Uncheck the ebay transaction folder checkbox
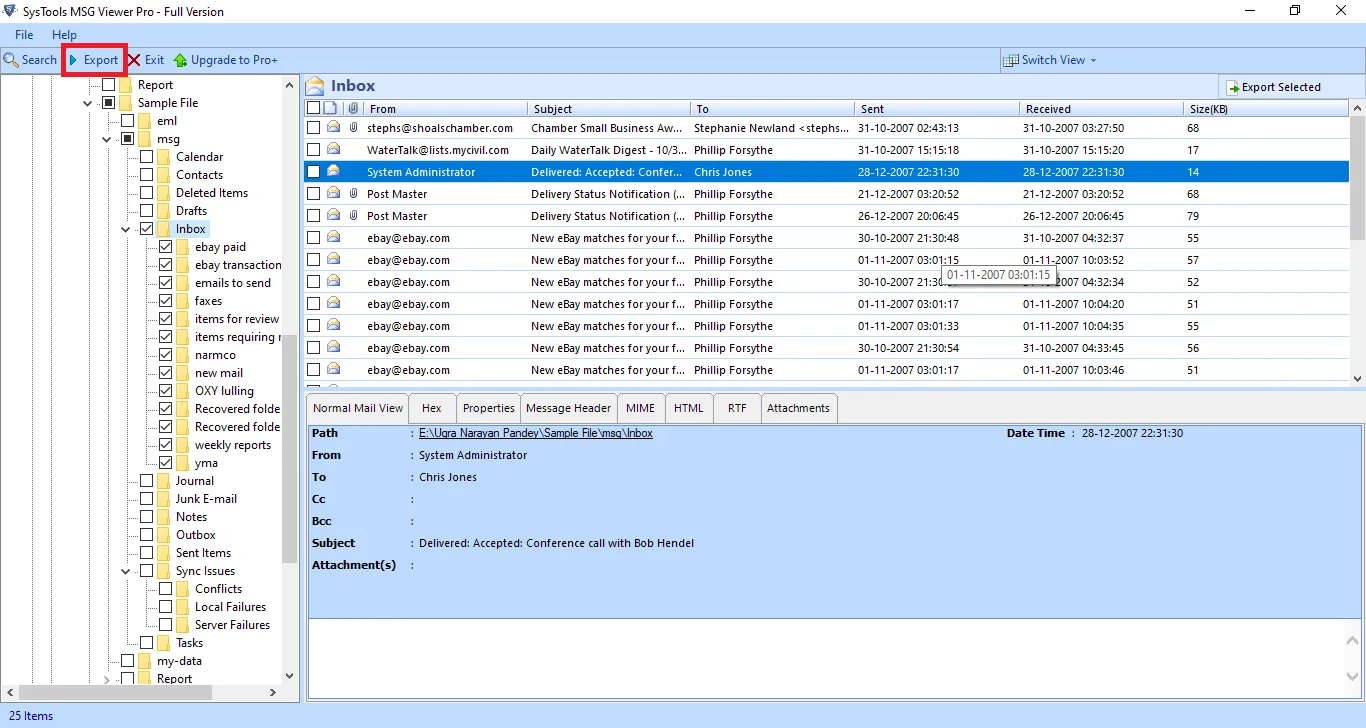Image resolution: width=1366 pixels, height=728 pixels. [166, 265]
